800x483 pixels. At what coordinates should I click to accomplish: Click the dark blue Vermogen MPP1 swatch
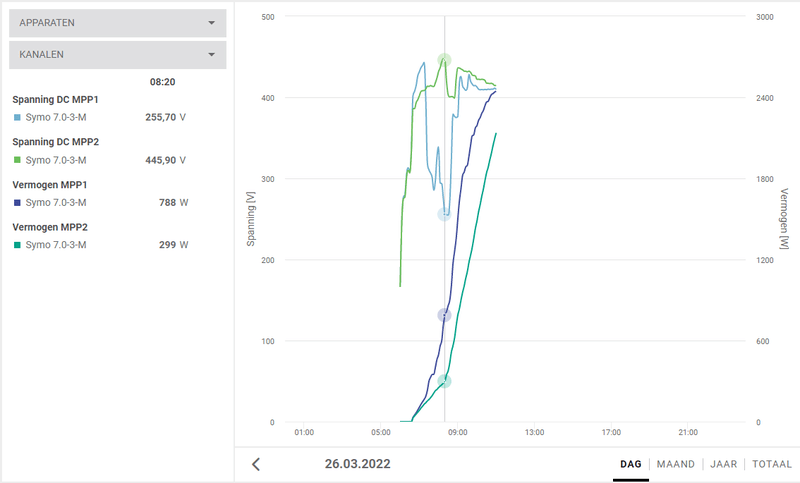coord(17,202)
